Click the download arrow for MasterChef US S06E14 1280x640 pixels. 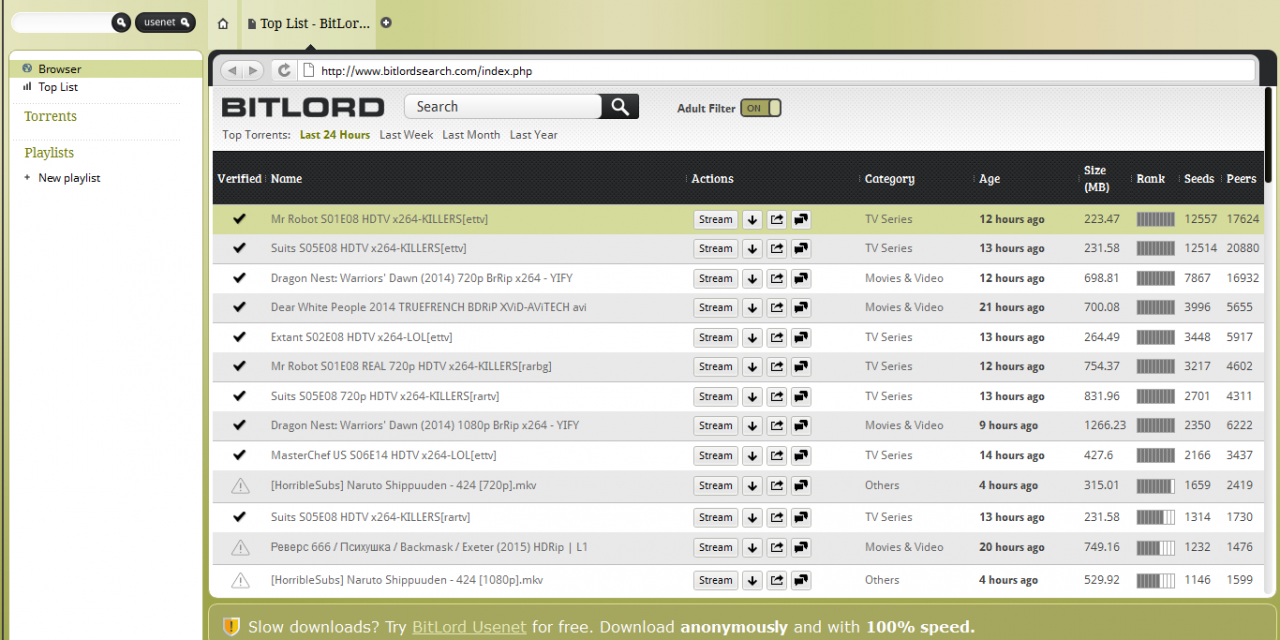(x=752, y=456)
